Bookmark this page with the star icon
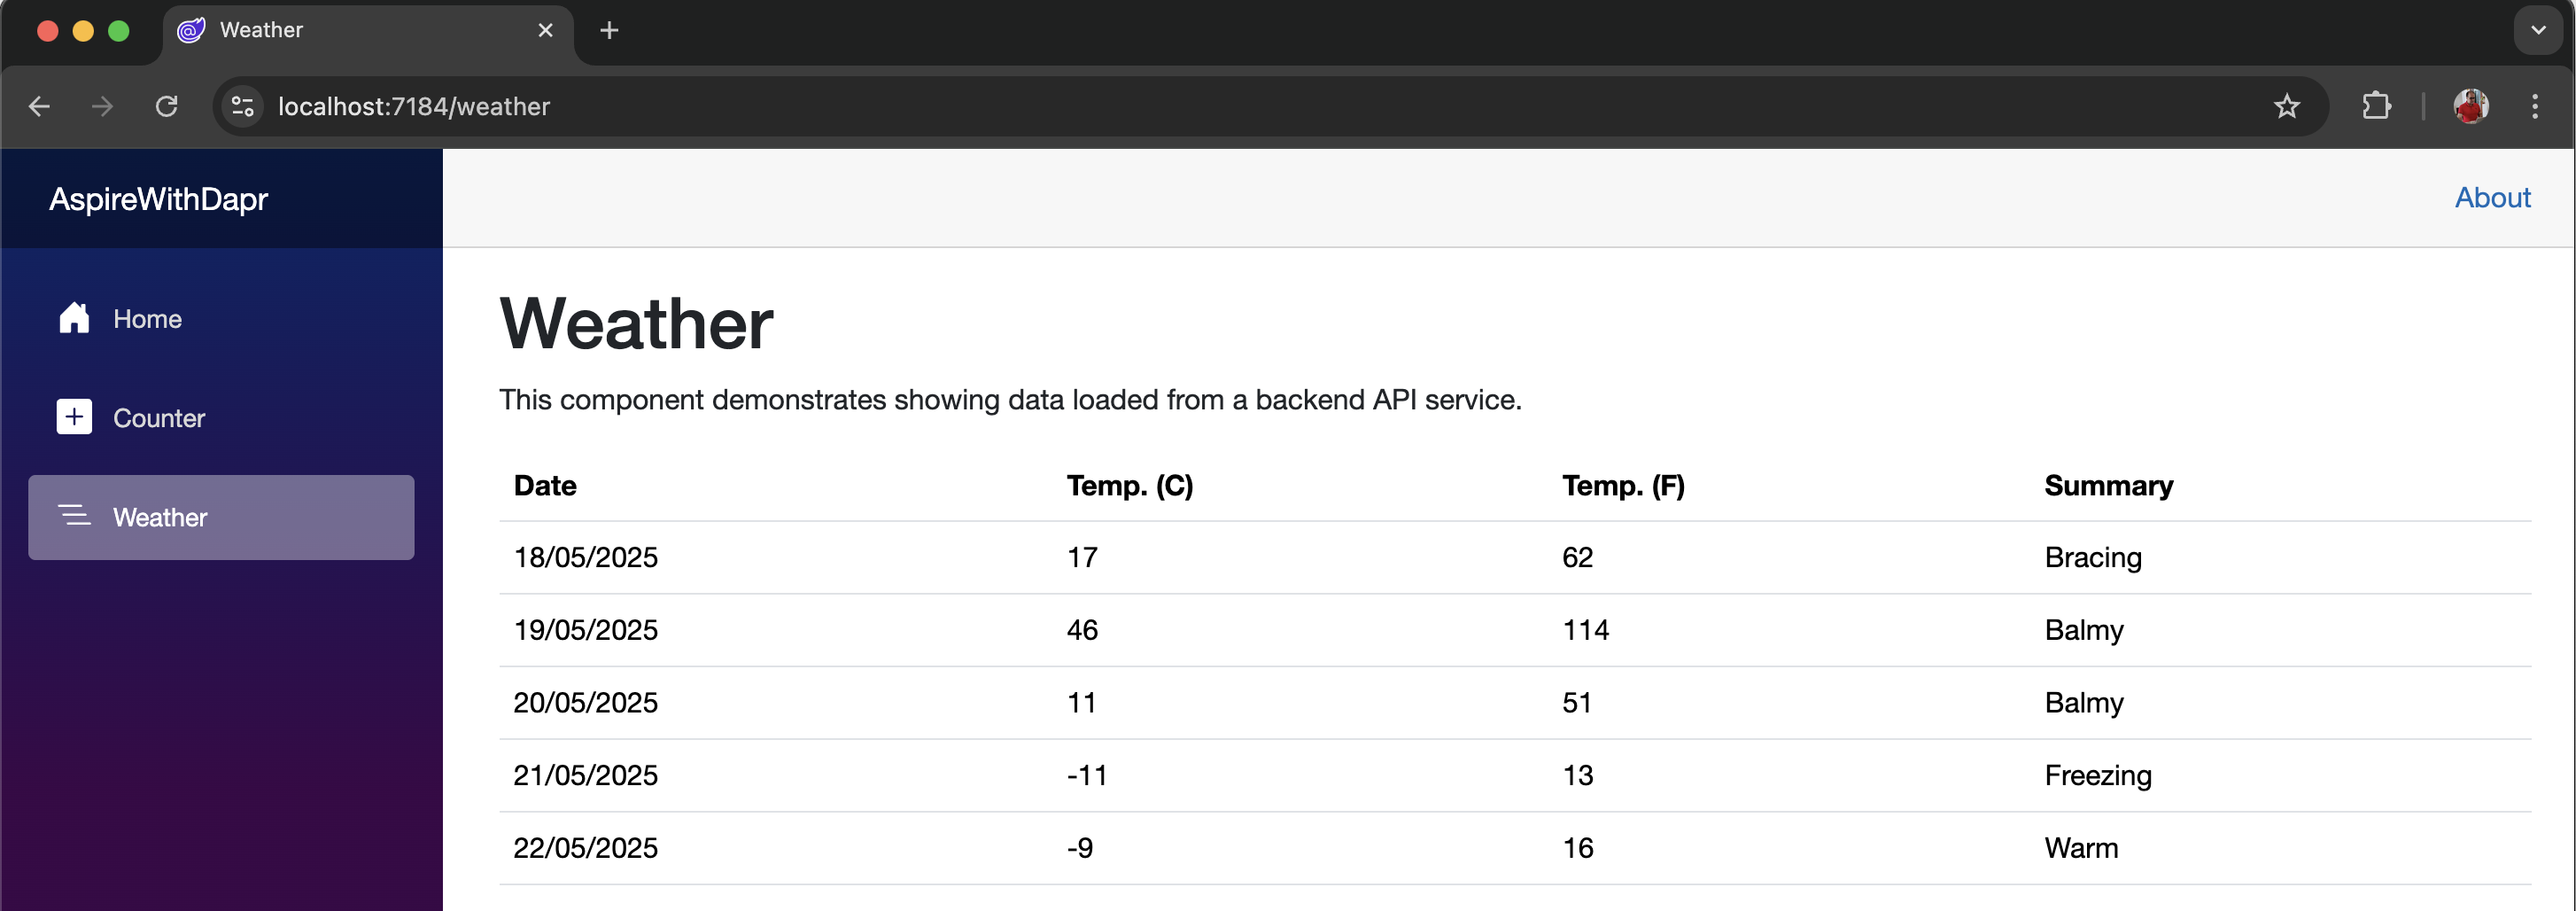This screenshot has height=911, width=2576. [2286, 106]
